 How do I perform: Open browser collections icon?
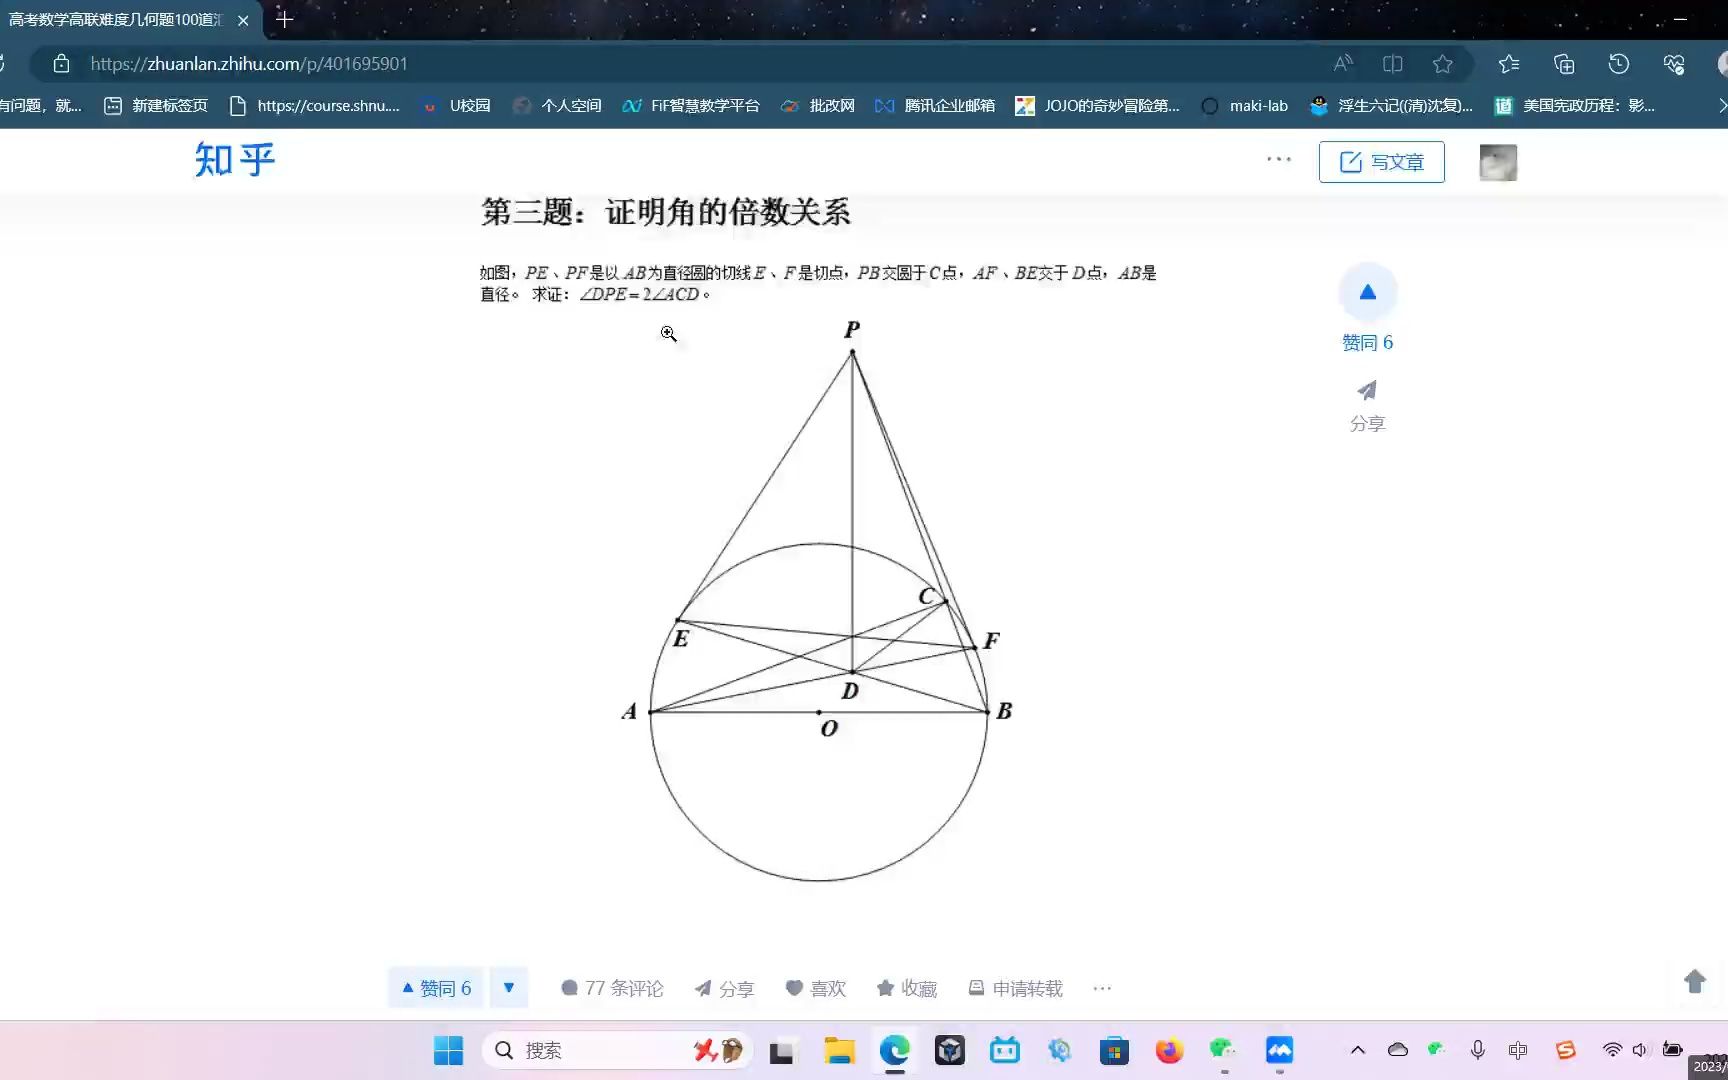(x=1564, y=64)
